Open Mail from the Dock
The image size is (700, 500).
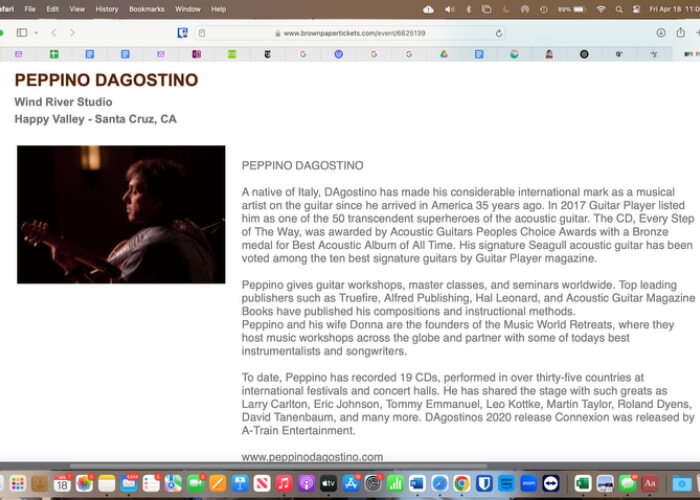129,483
